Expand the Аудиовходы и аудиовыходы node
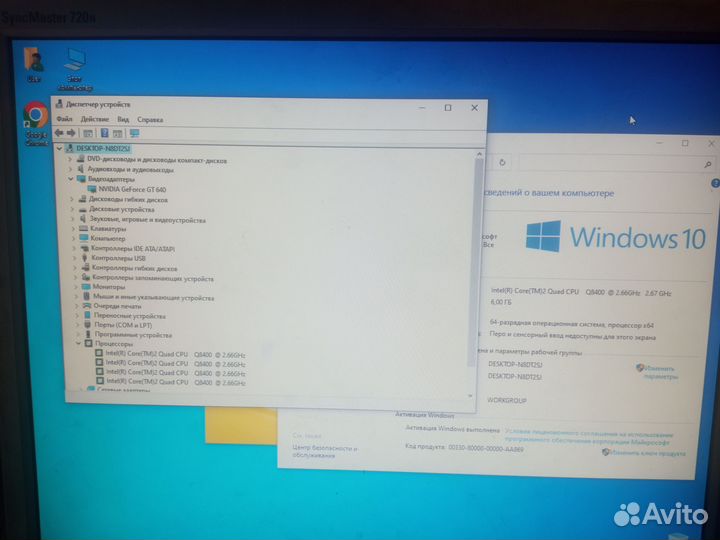Viewport: 720px width, 540px height. coord(70,169)
